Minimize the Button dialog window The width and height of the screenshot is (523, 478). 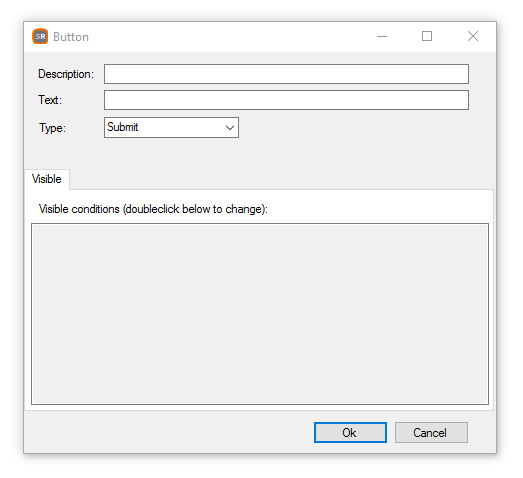[x=382, y=36]
